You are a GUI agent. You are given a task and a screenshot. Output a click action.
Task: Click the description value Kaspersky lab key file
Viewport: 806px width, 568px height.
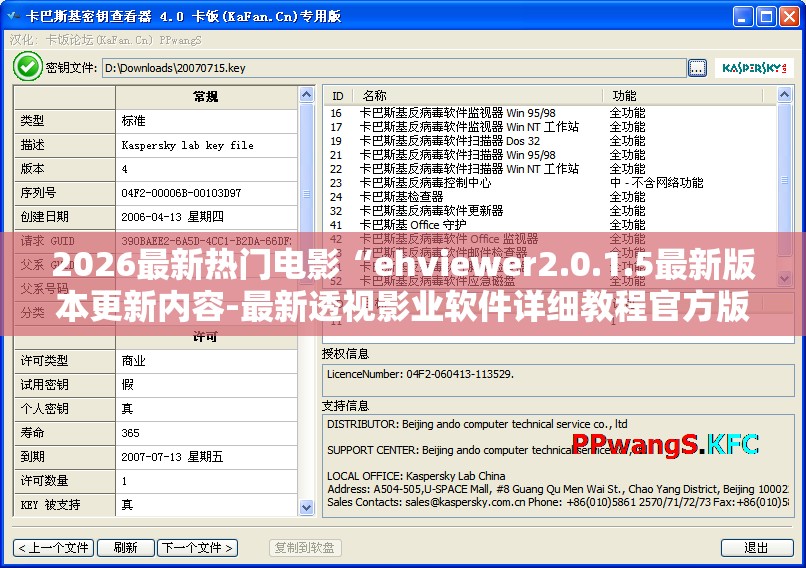point(187,145)
